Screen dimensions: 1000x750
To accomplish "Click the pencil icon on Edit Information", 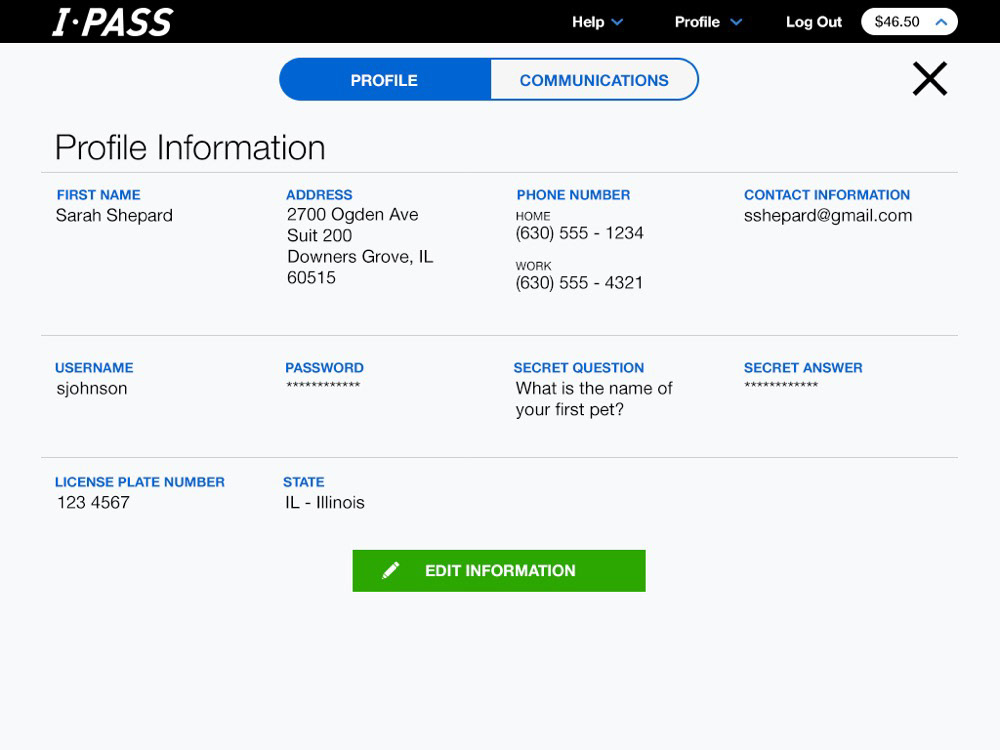I will pyautogui.click(x=391, y=570).
